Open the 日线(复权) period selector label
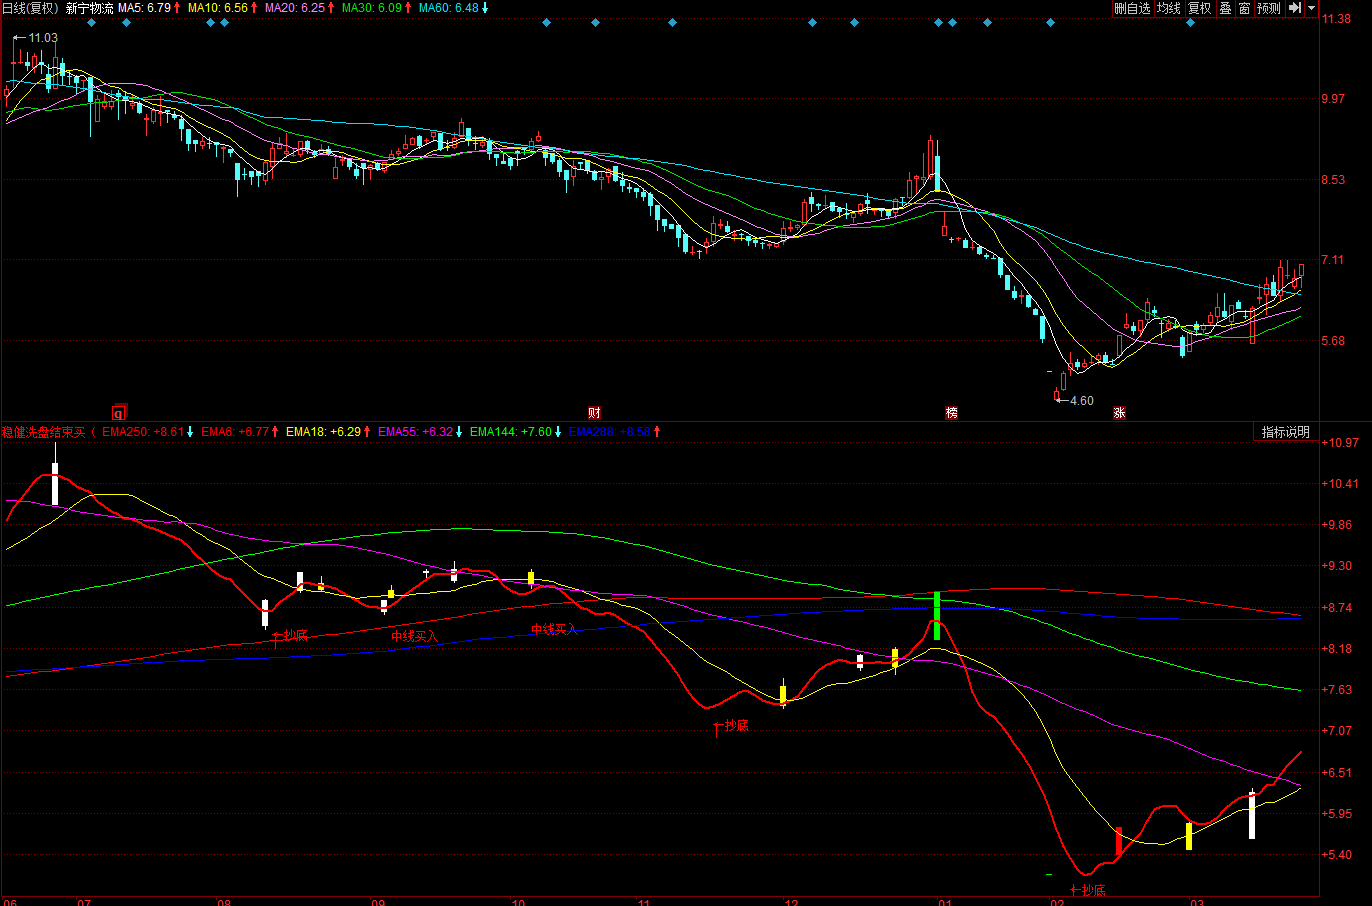The height and width of the screenshot is (906, 1372). point(30,8)
